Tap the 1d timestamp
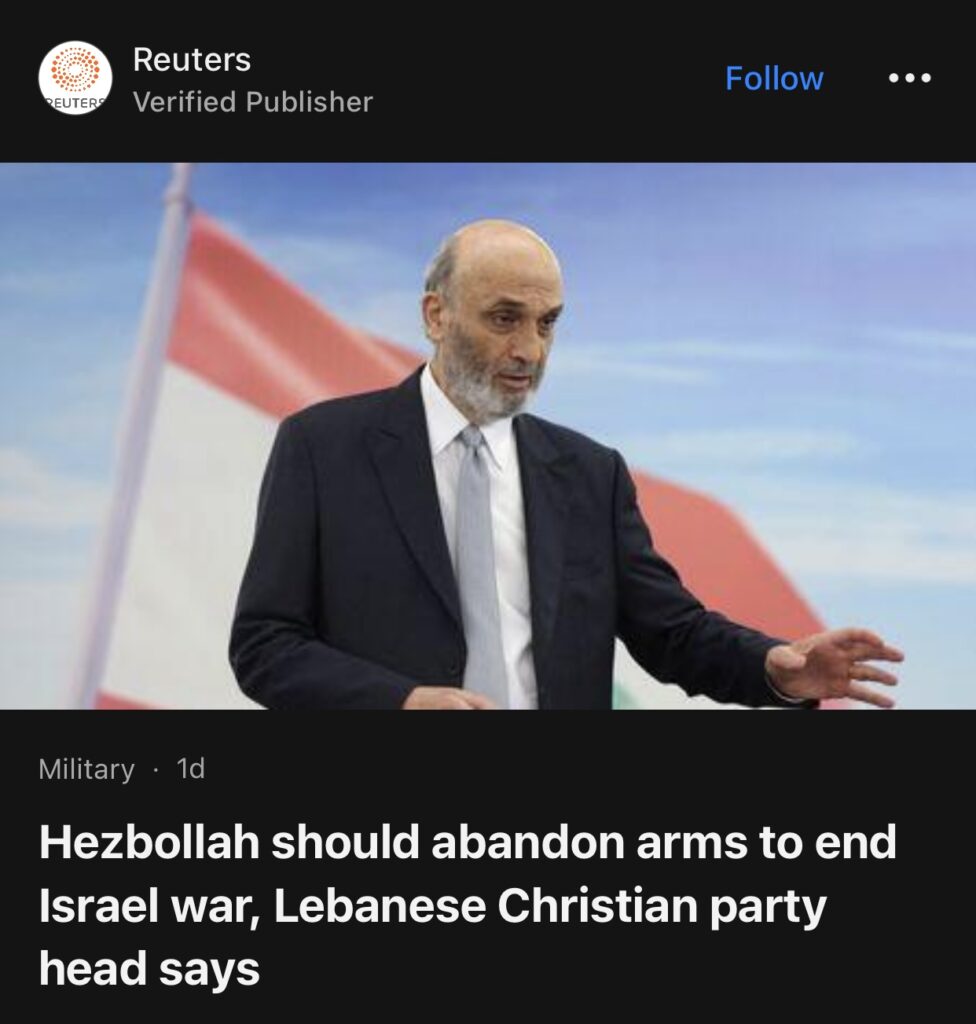This screenshot has width=976, height=1024. 191,769
